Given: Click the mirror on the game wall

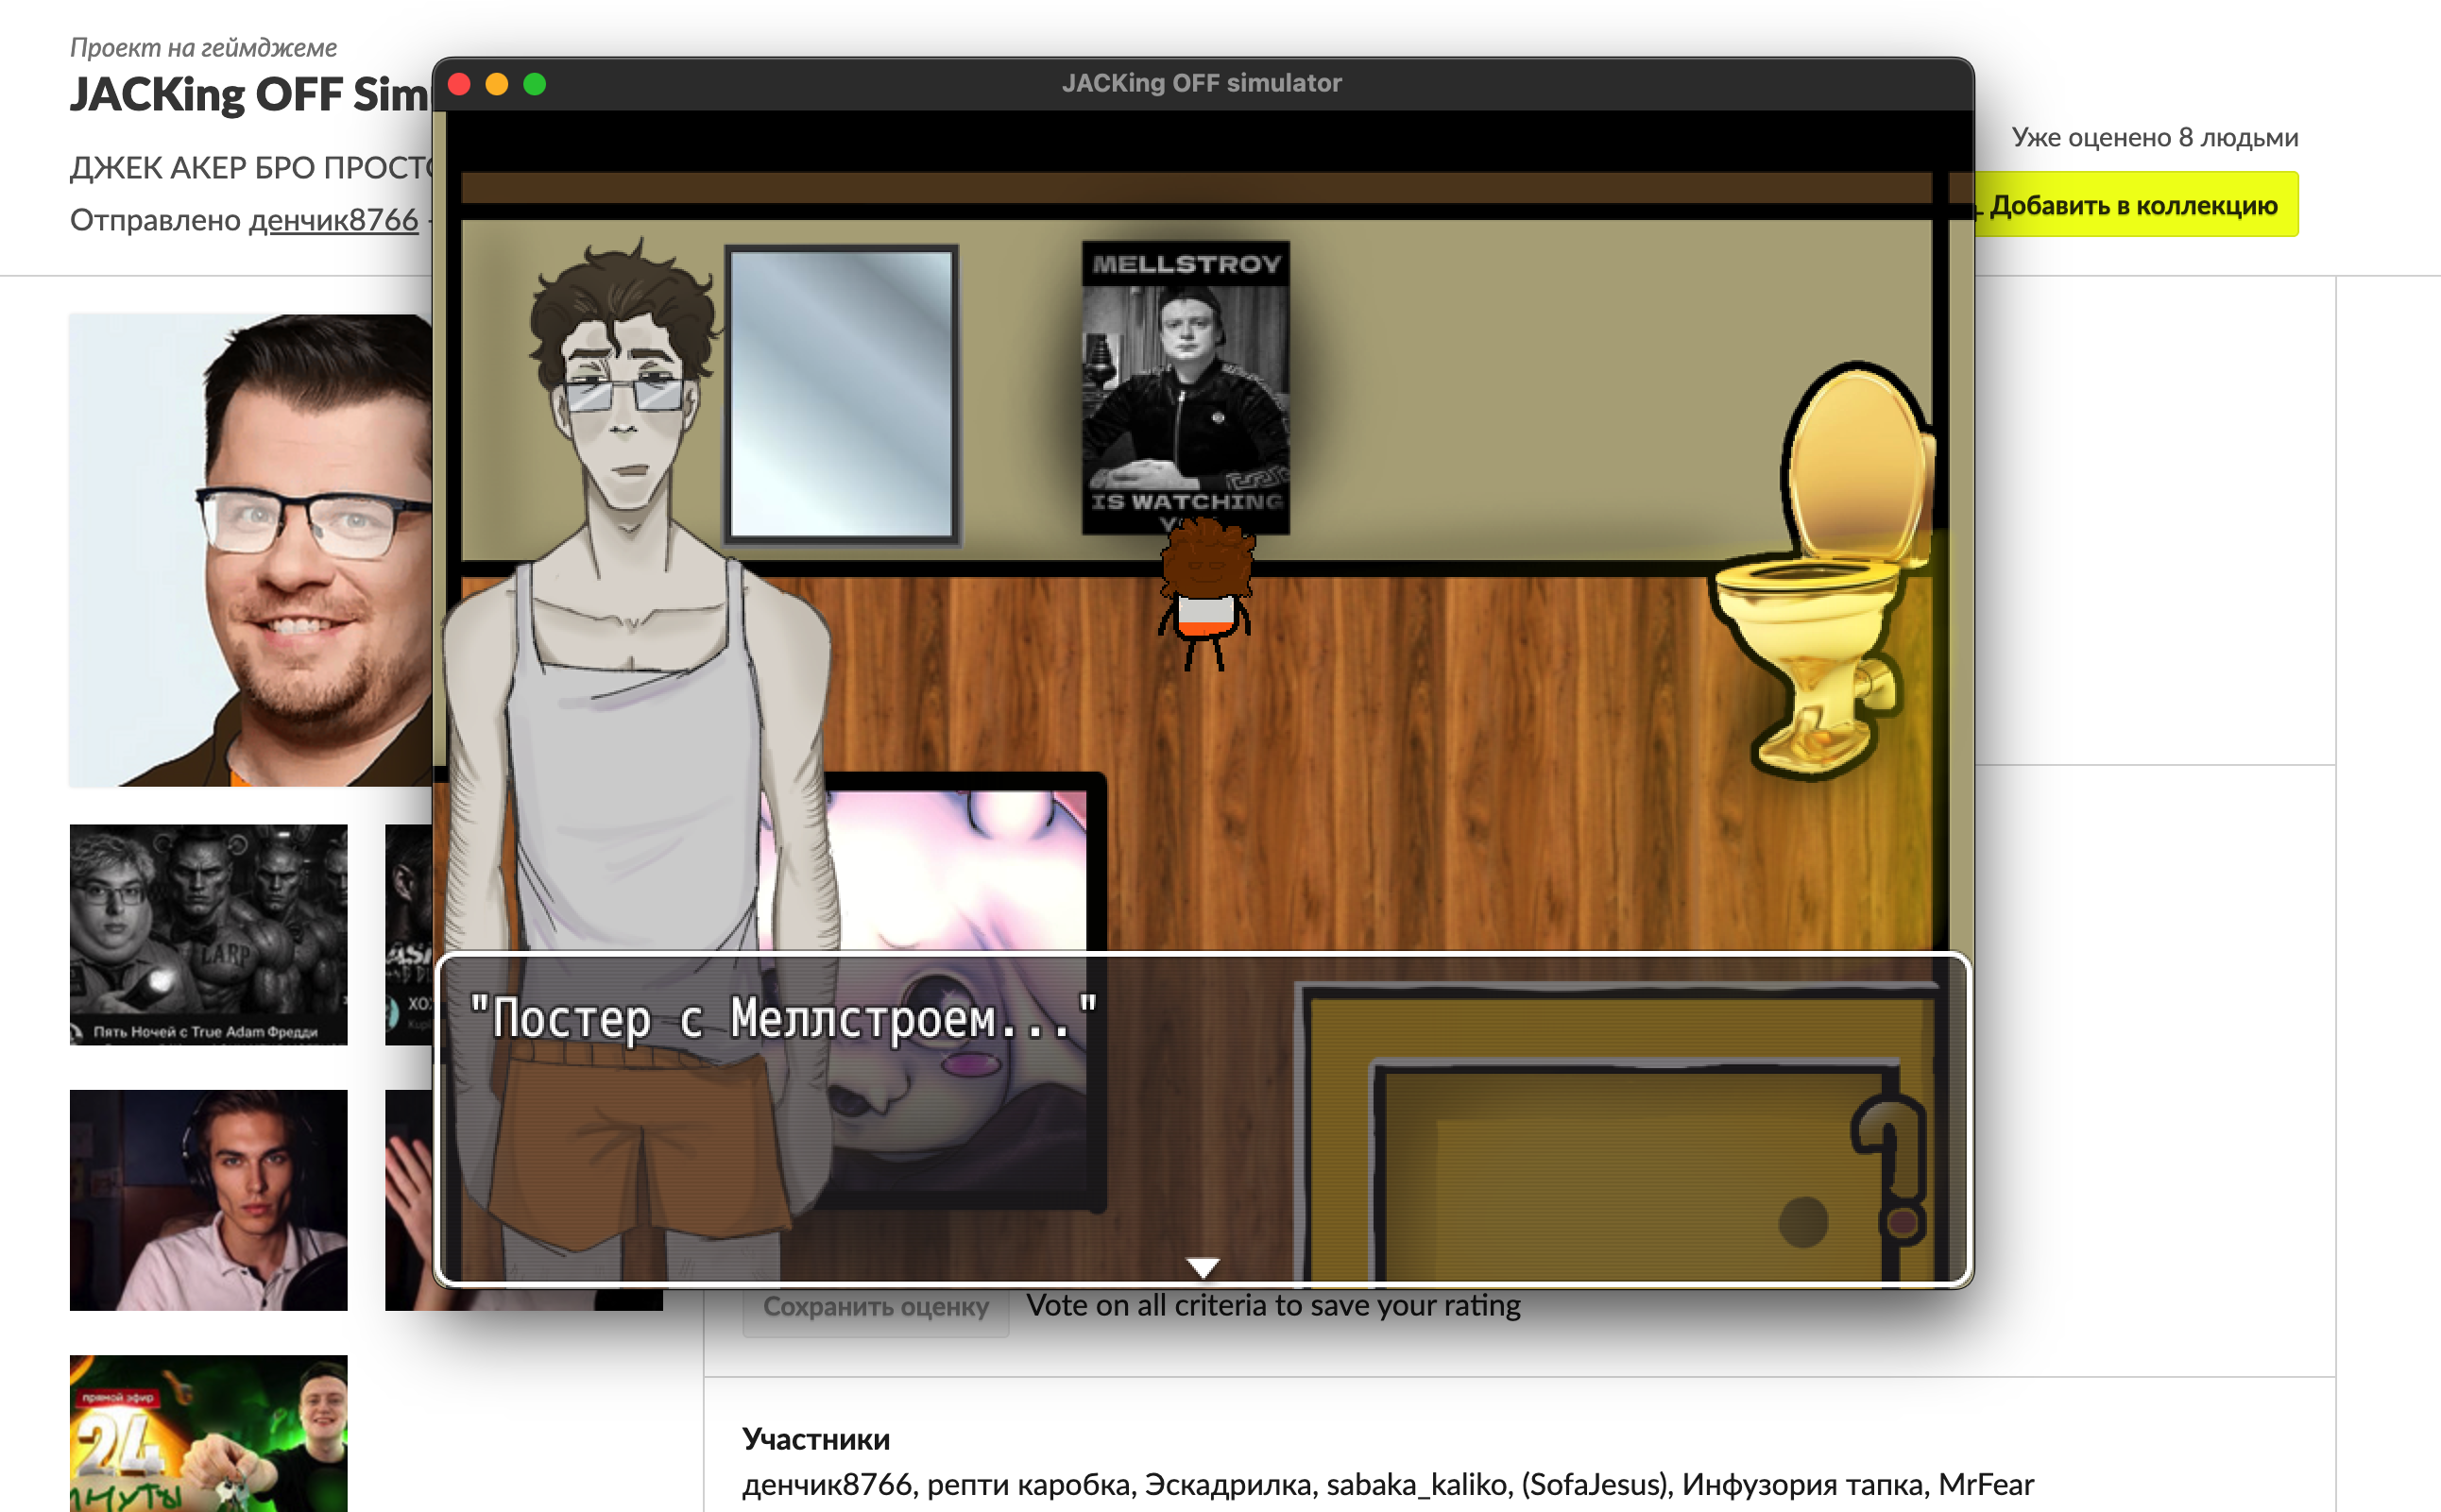Looking at the screenshot, I should [841, 394].
